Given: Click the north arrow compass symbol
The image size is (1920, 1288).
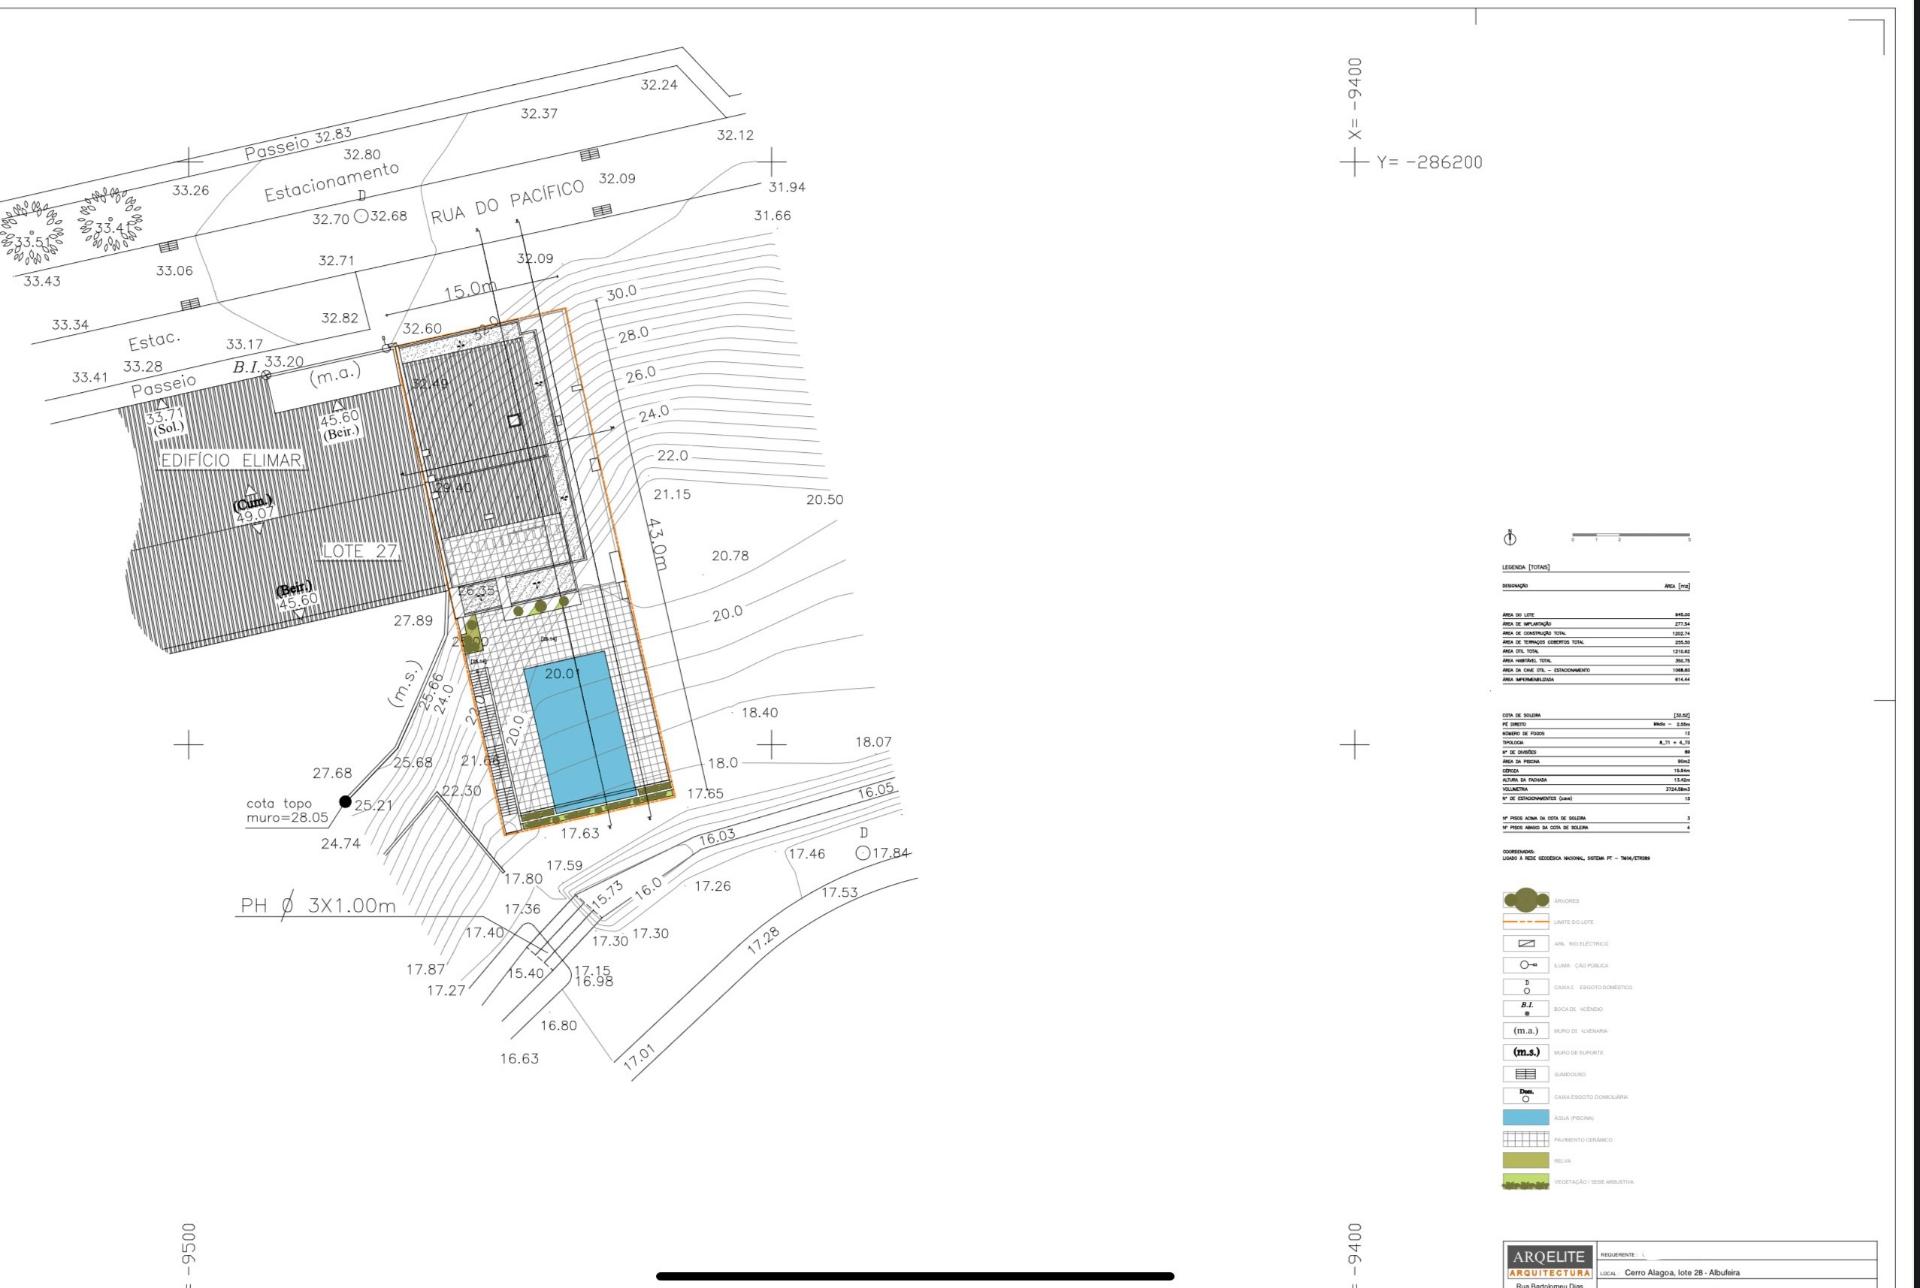Looking at the screenshot, I should click(x=1509, y=538).
